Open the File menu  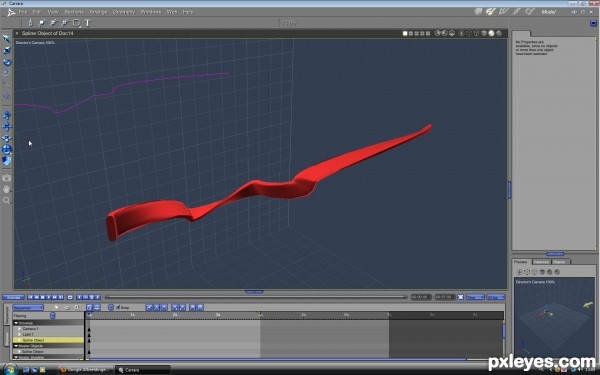coord(23,12)
